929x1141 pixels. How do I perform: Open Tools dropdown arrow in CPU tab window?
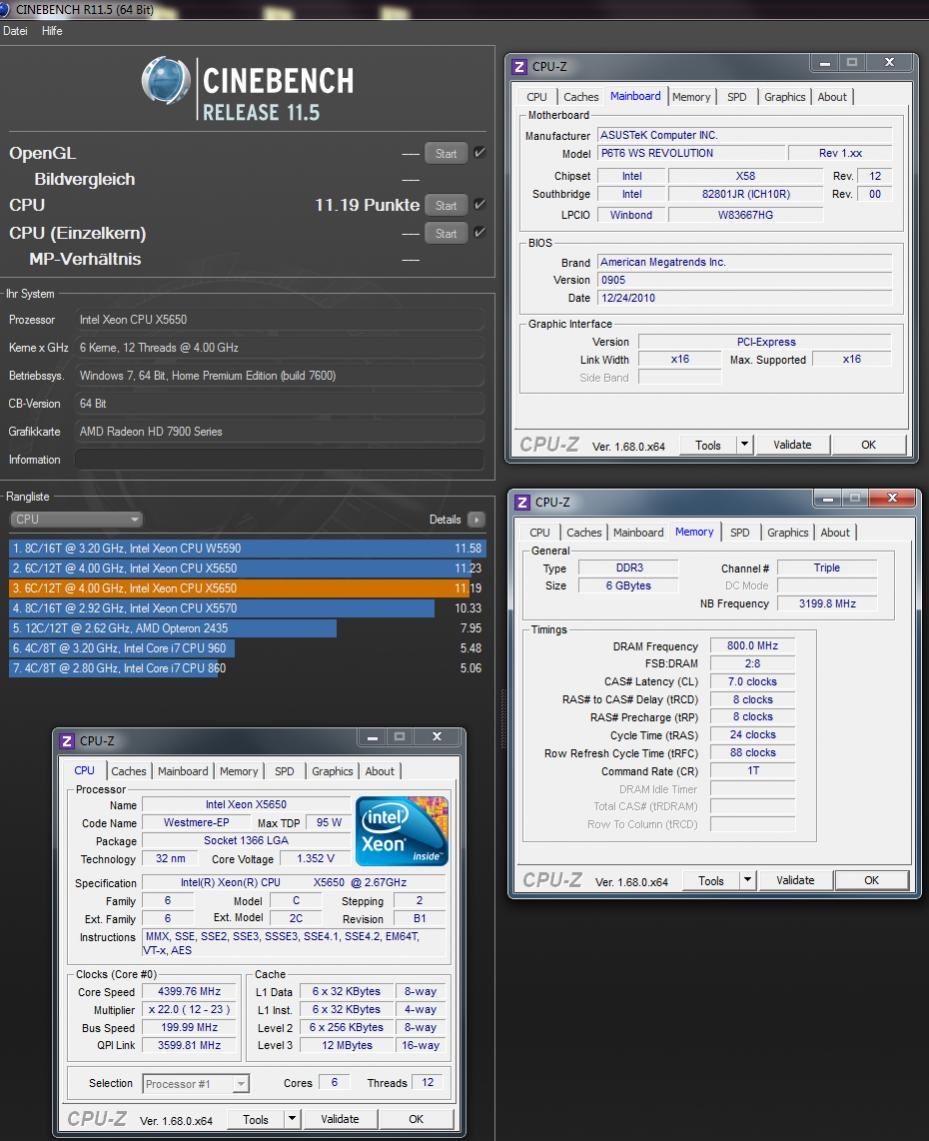292,1118
